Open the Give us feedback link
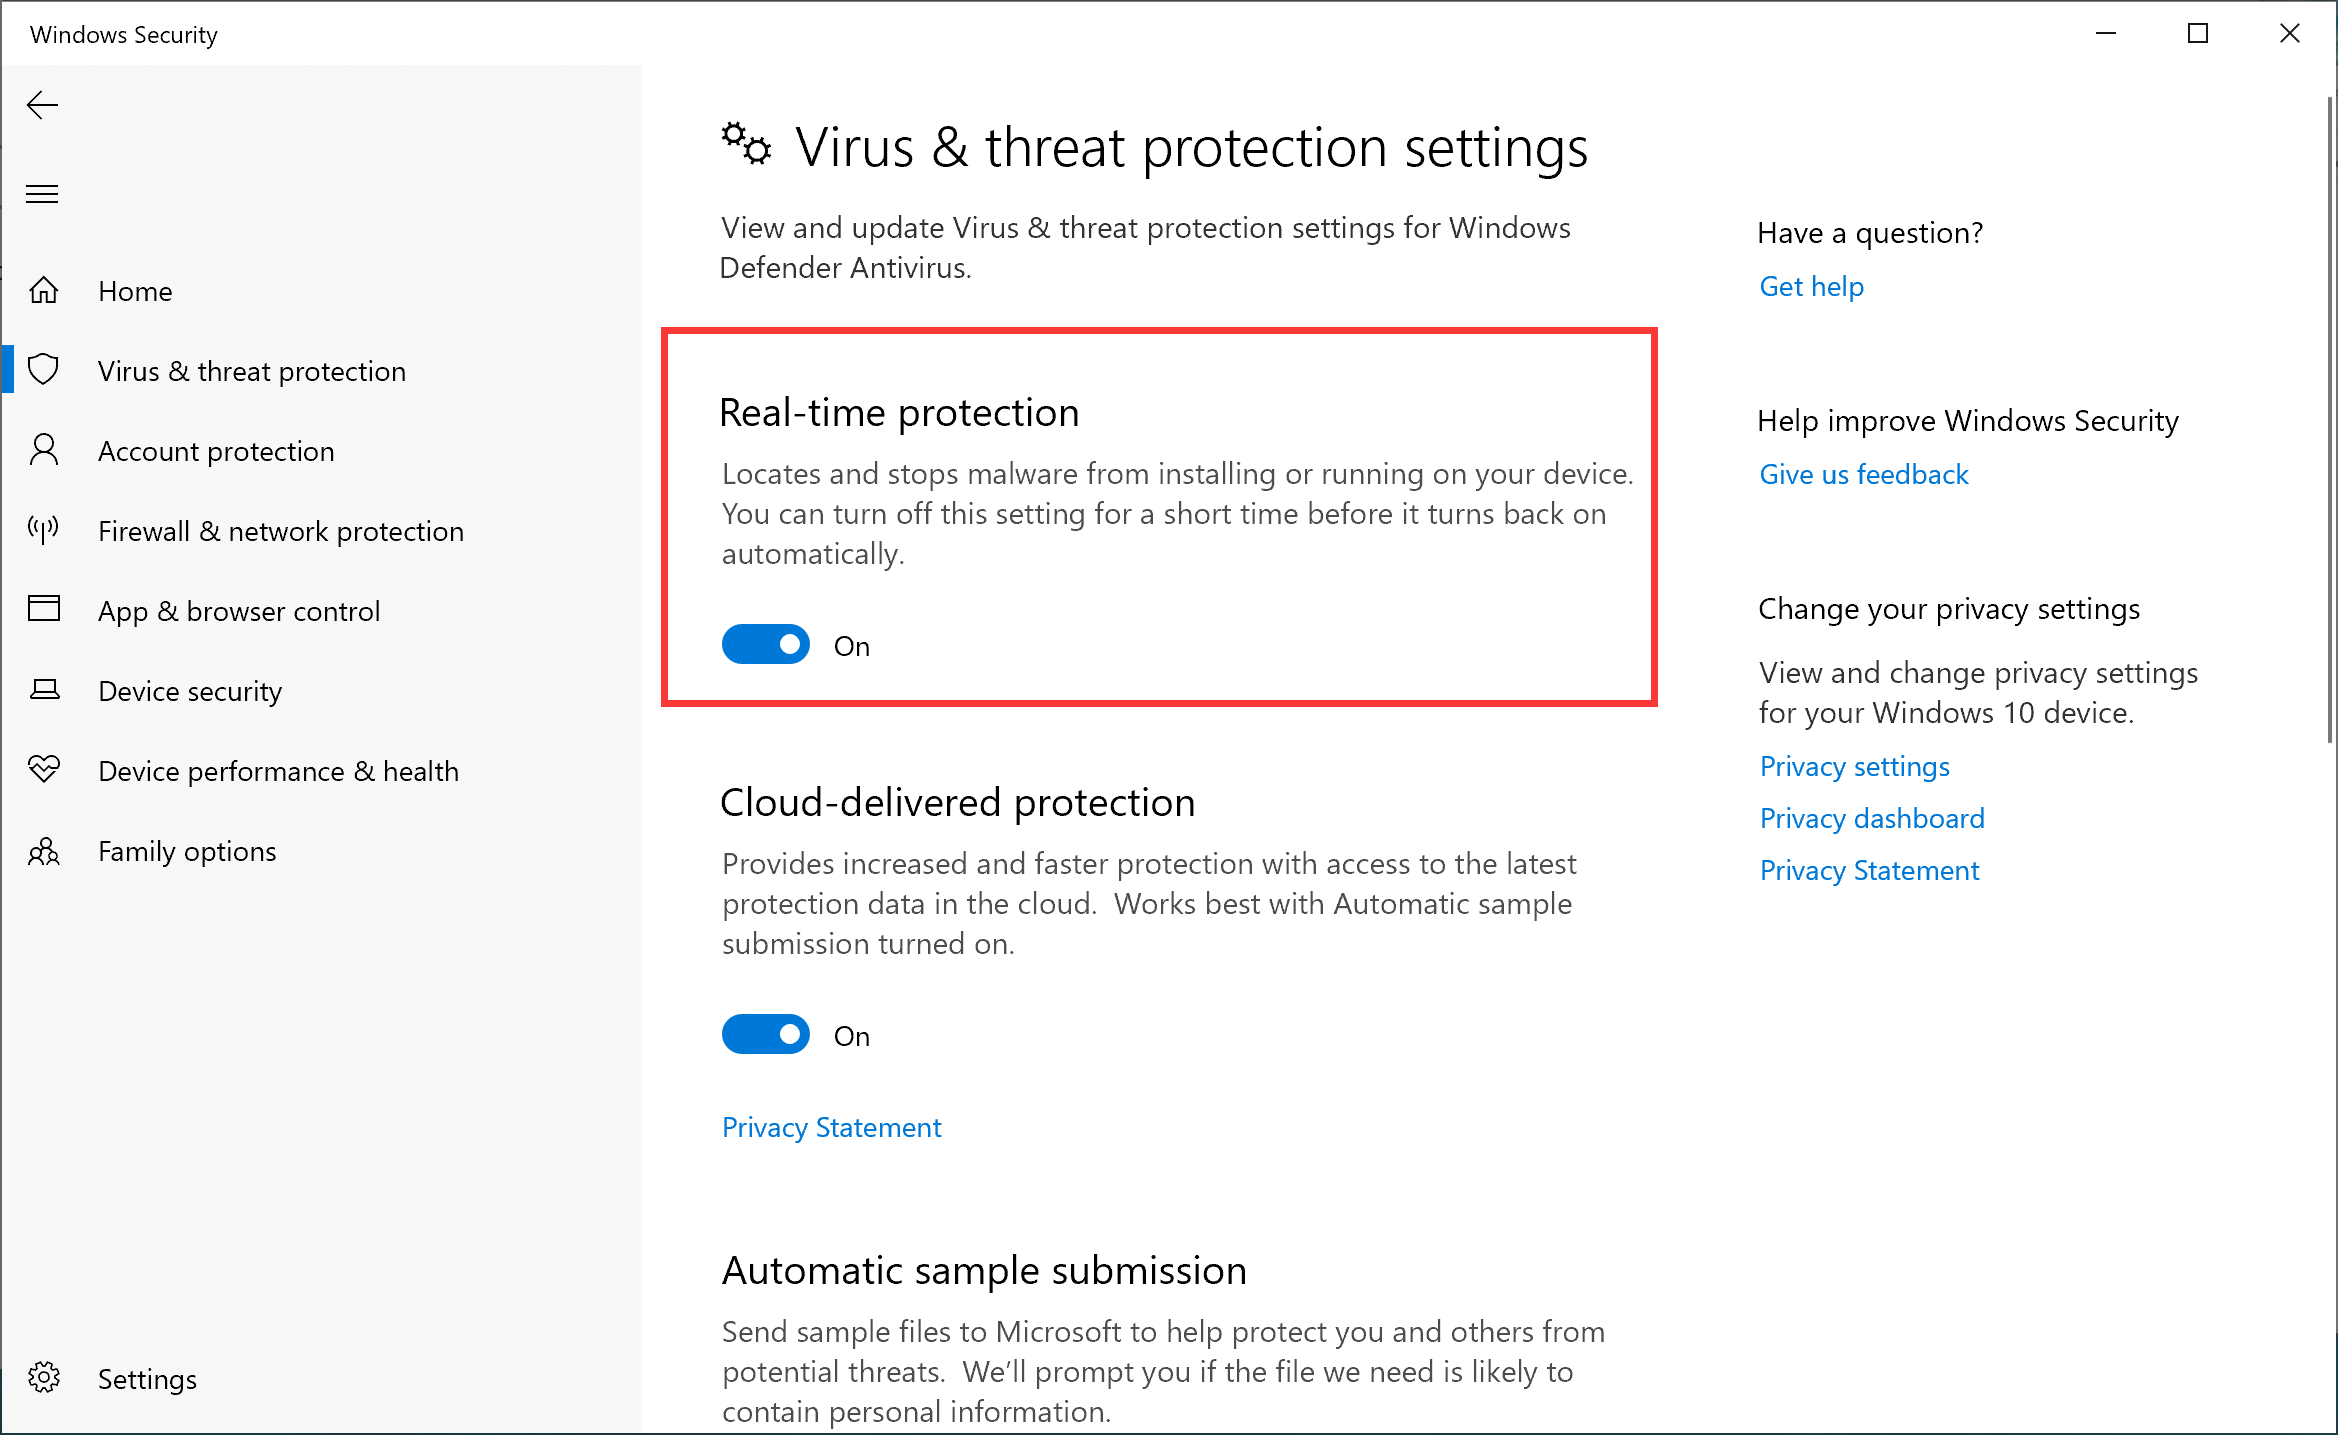 (x=1863, y=474)
